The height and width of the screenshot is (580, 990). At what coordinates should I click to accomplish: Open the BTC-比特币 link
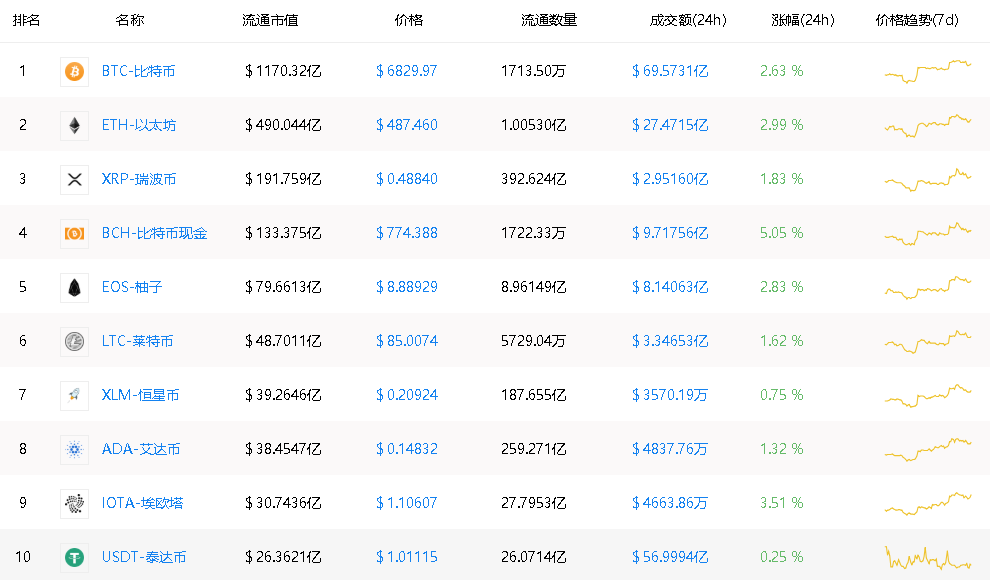pyautogui.click(x=138, y=71)
